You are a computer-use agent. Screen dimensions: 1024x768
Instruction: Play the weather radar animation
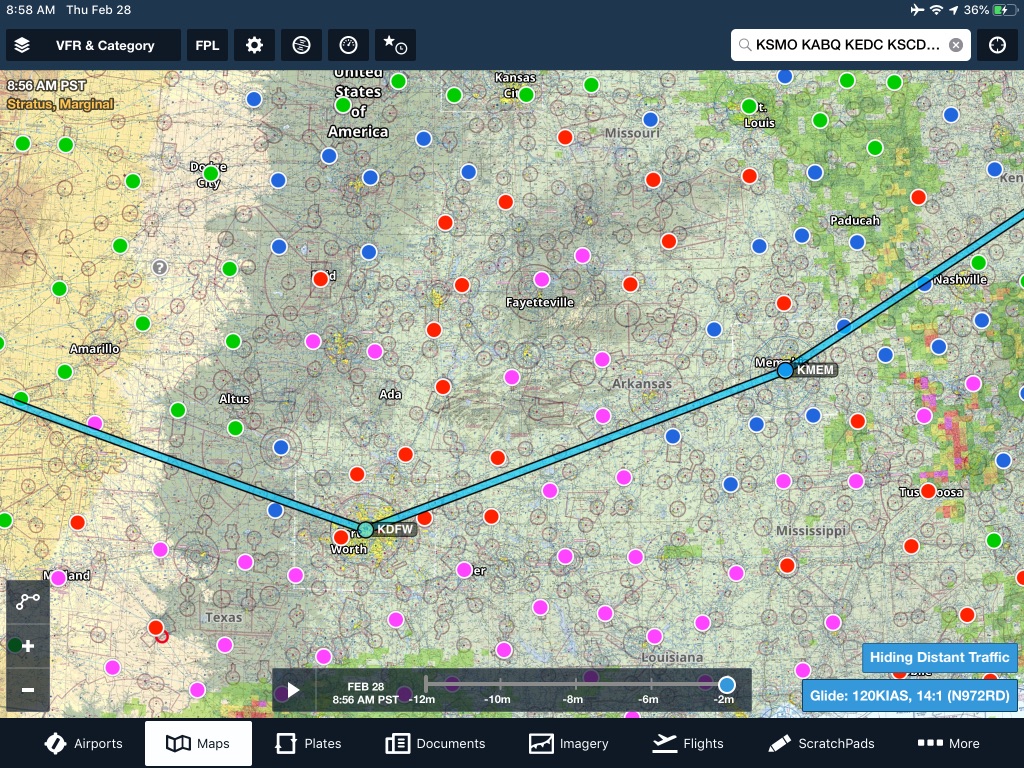point(294,690)
